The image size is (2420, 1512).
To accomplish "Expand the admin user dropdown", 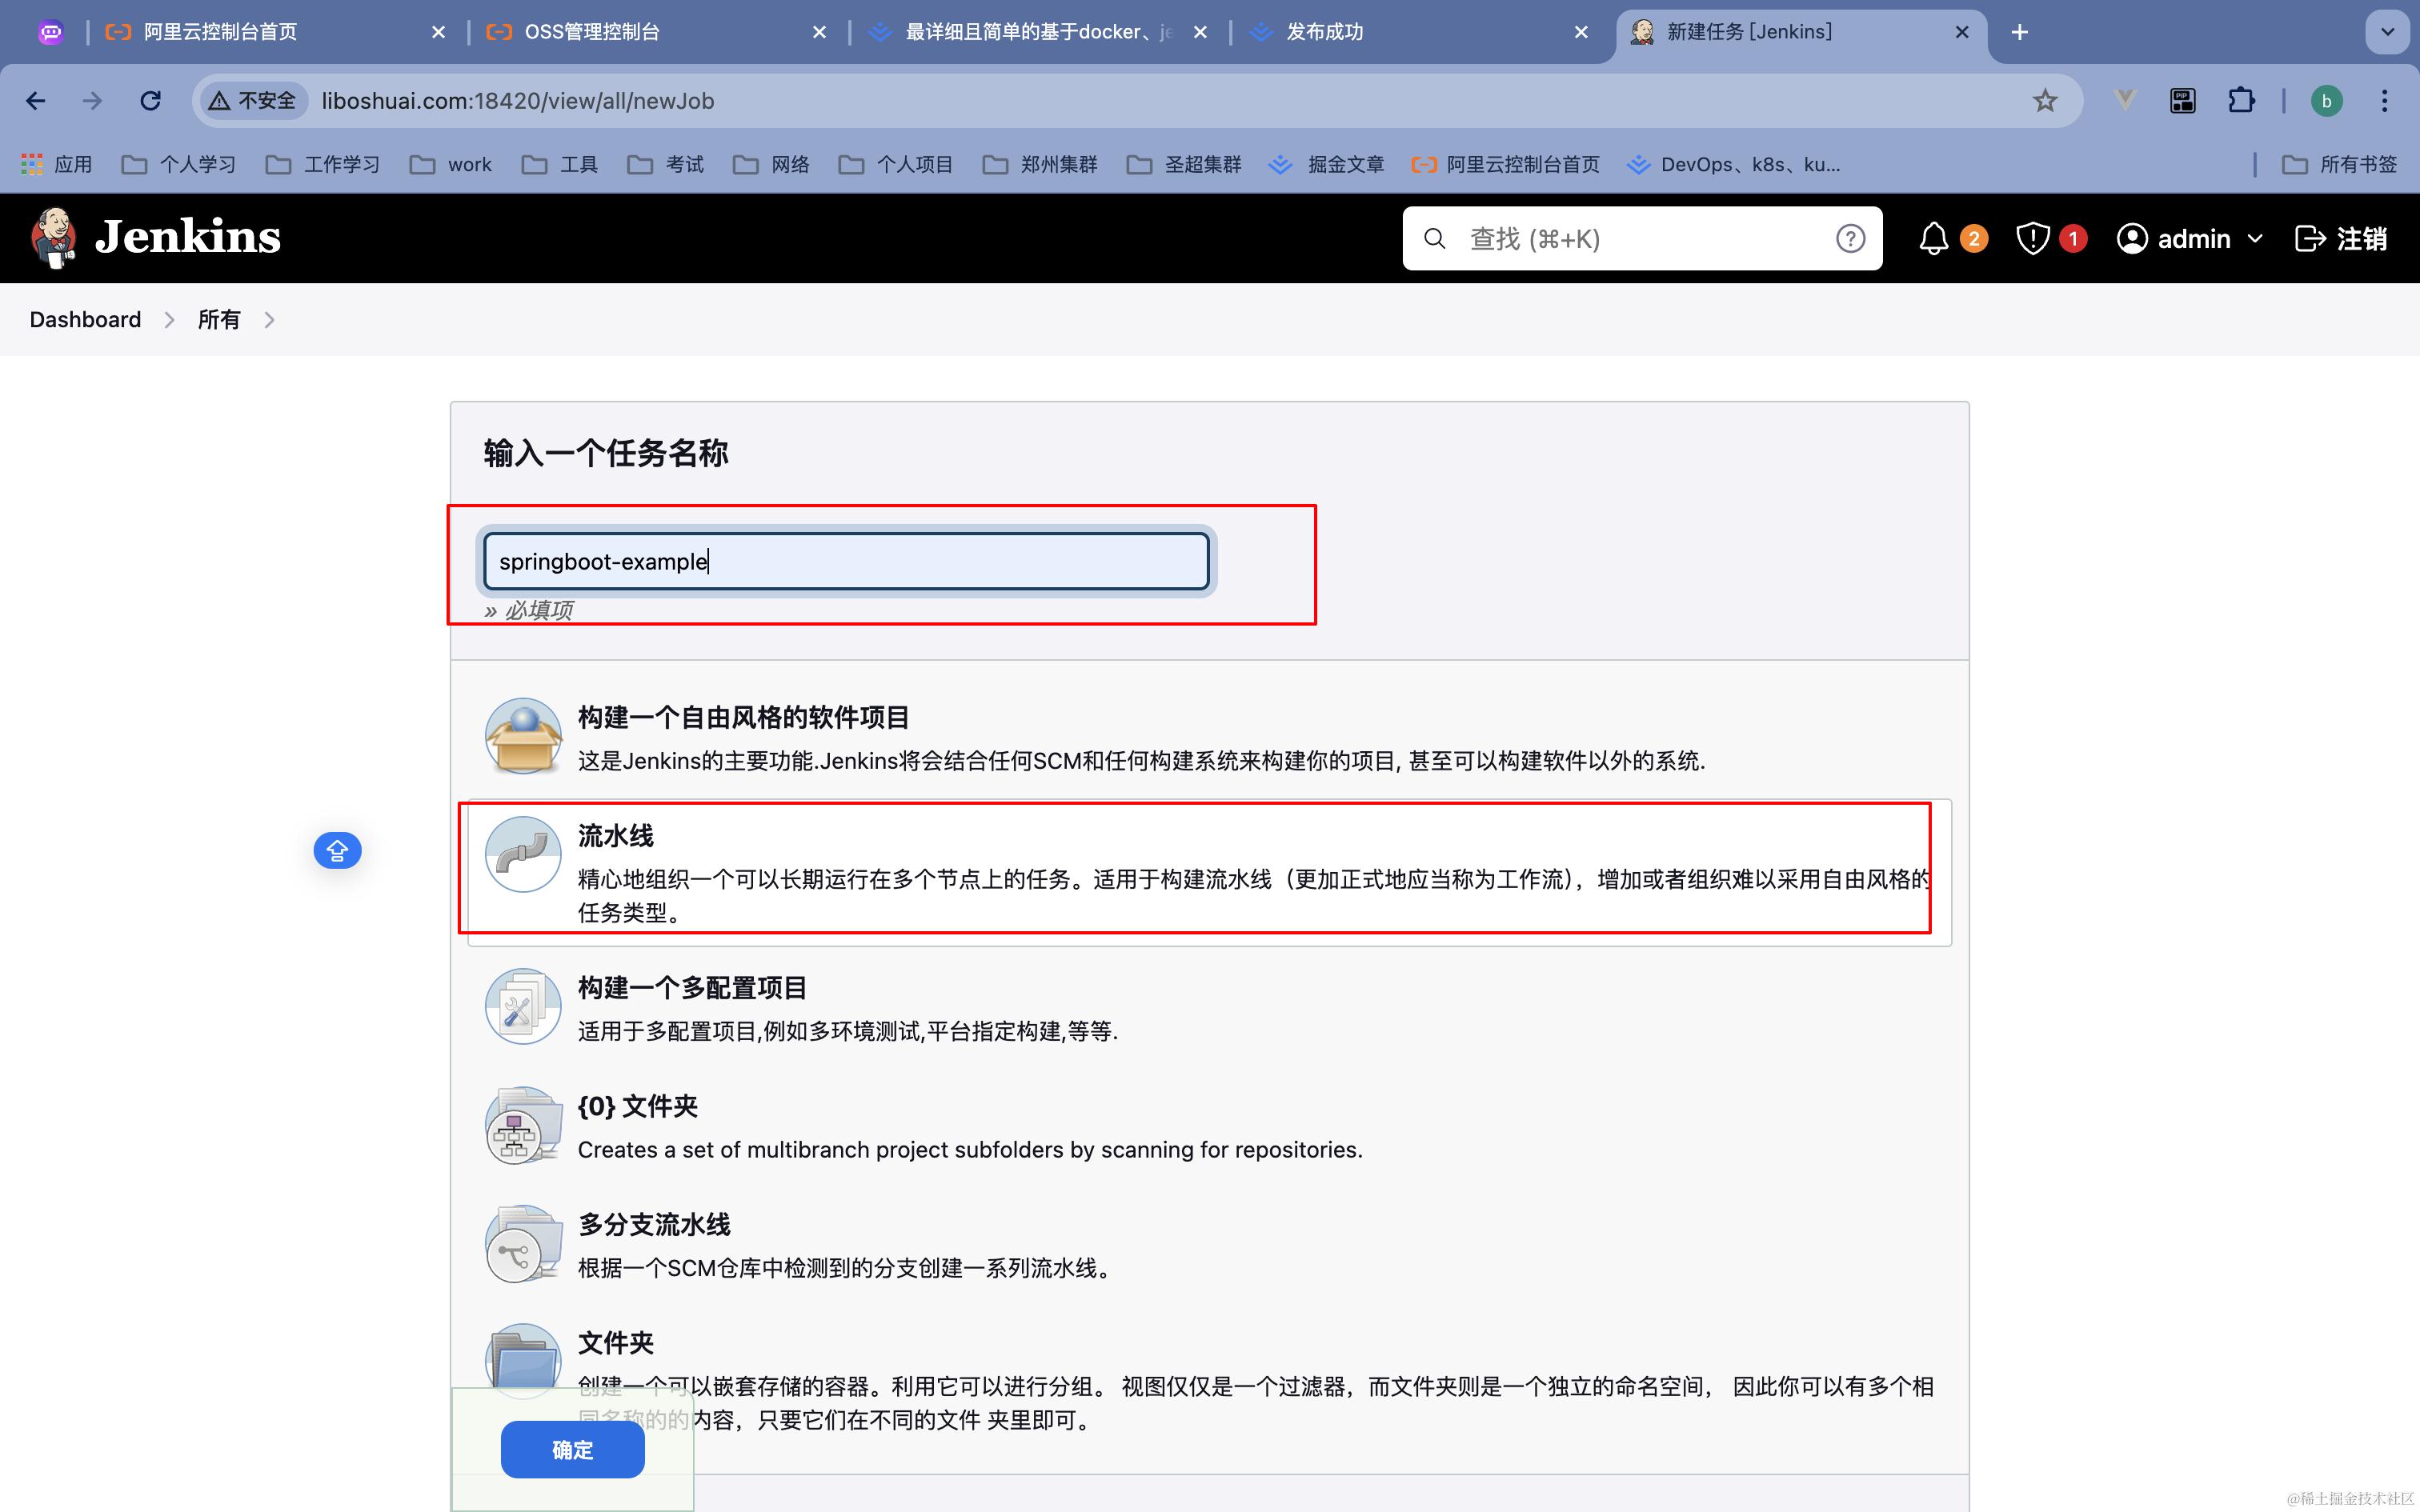I will tap(2255, 239).
